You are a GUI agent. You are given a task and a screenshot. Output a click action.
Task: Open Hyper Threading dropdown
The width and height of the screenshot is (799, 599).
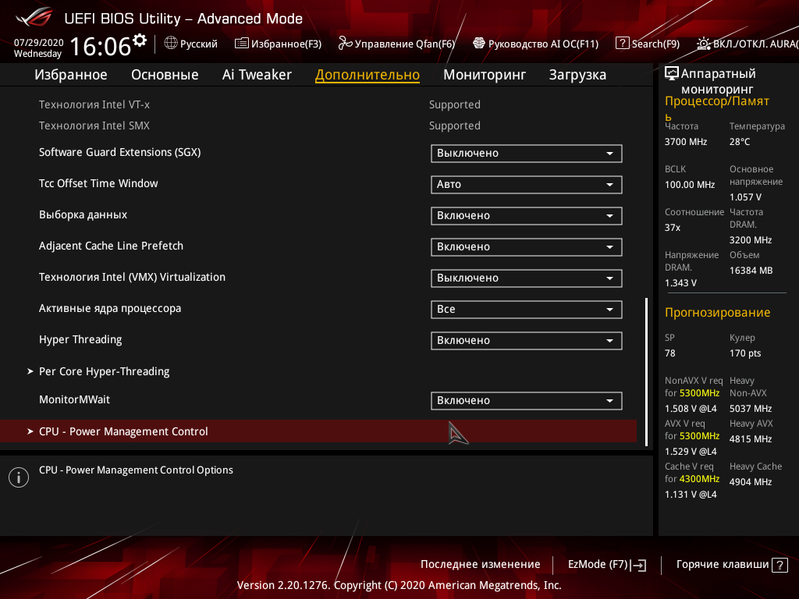pos(526,340)
